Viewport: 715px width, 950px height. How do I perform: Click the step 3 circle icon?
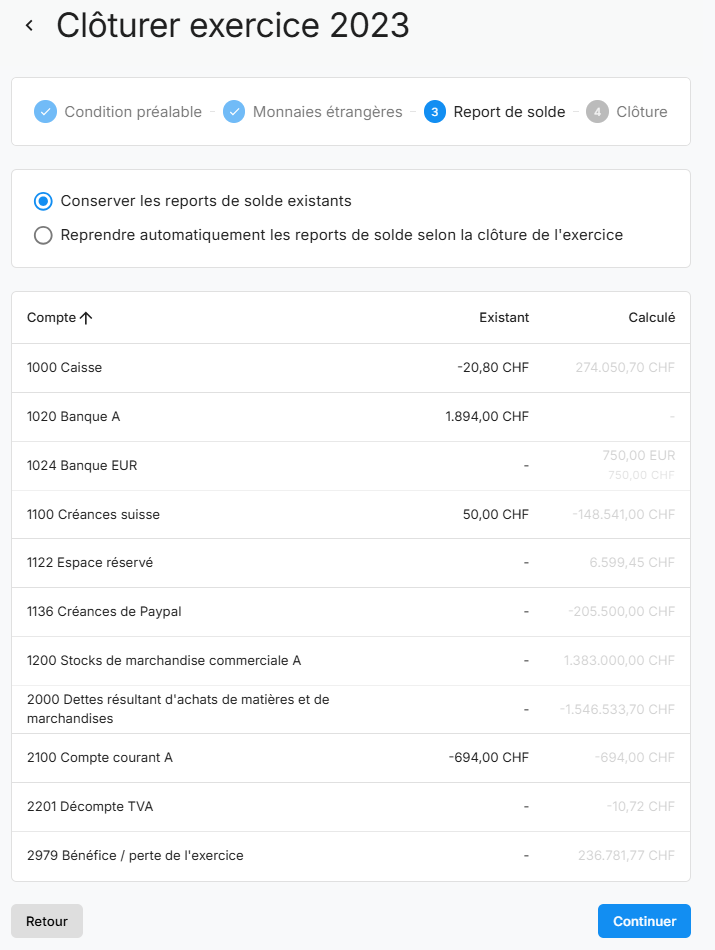click(x=435, y=112)
